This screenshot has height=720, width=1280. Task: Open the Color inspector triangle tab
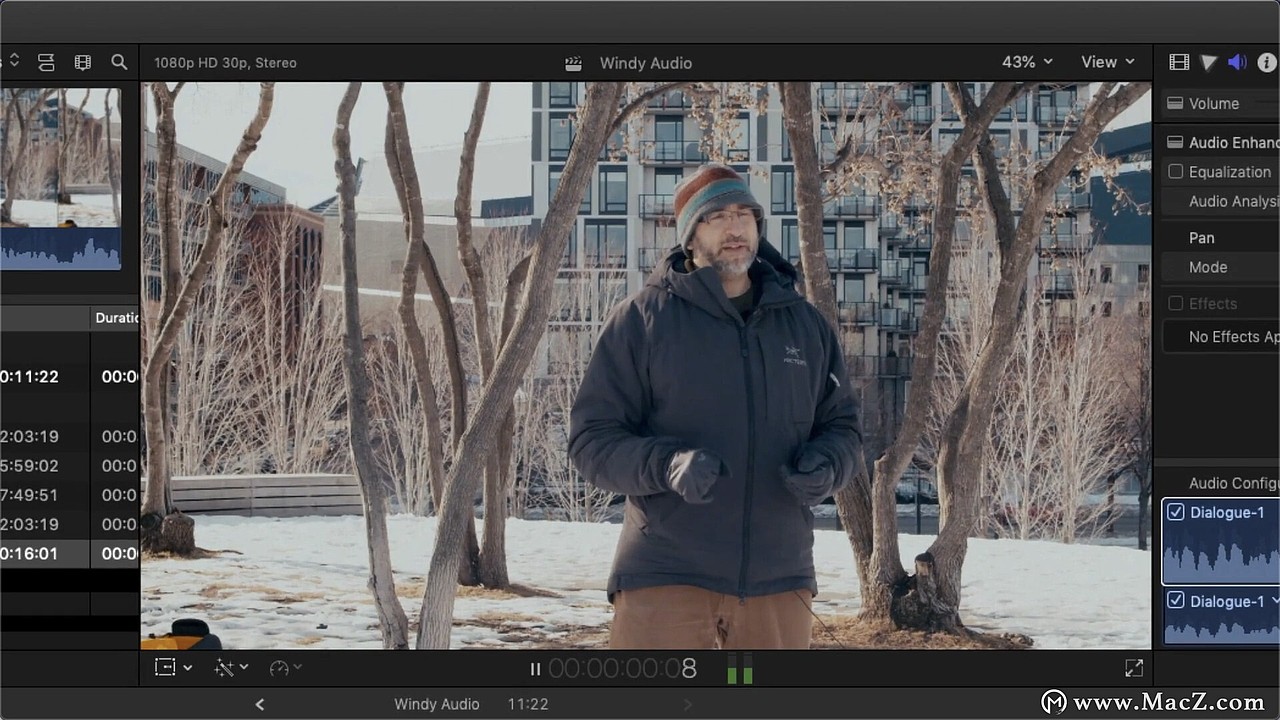(x=1209, y=62)
